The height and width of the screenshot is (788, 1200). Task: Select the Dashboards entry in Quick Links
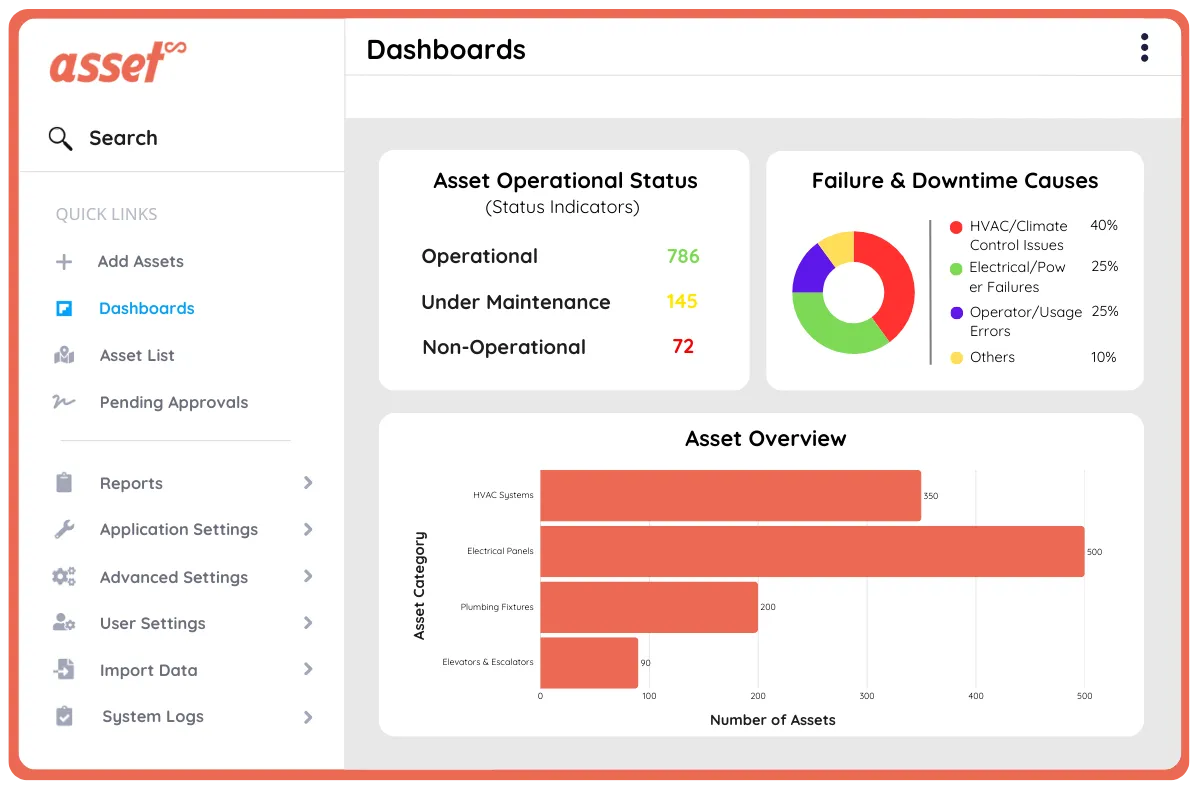click(147, 308)
